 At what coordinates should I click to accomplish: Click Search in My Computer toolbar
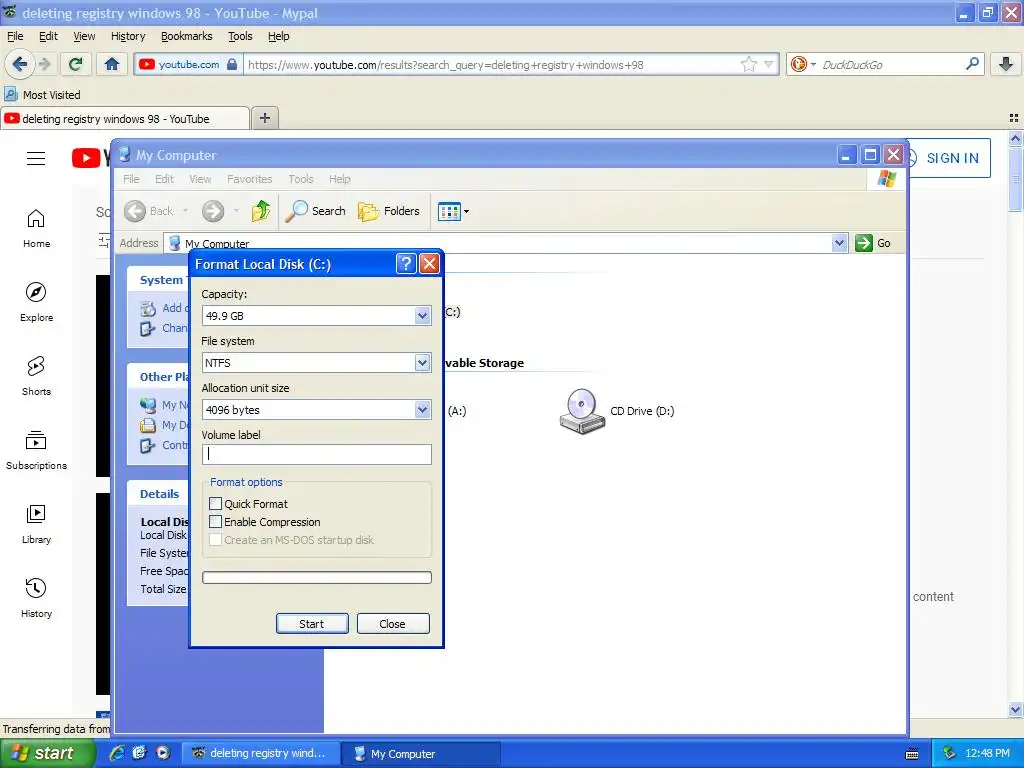point(316,211)
